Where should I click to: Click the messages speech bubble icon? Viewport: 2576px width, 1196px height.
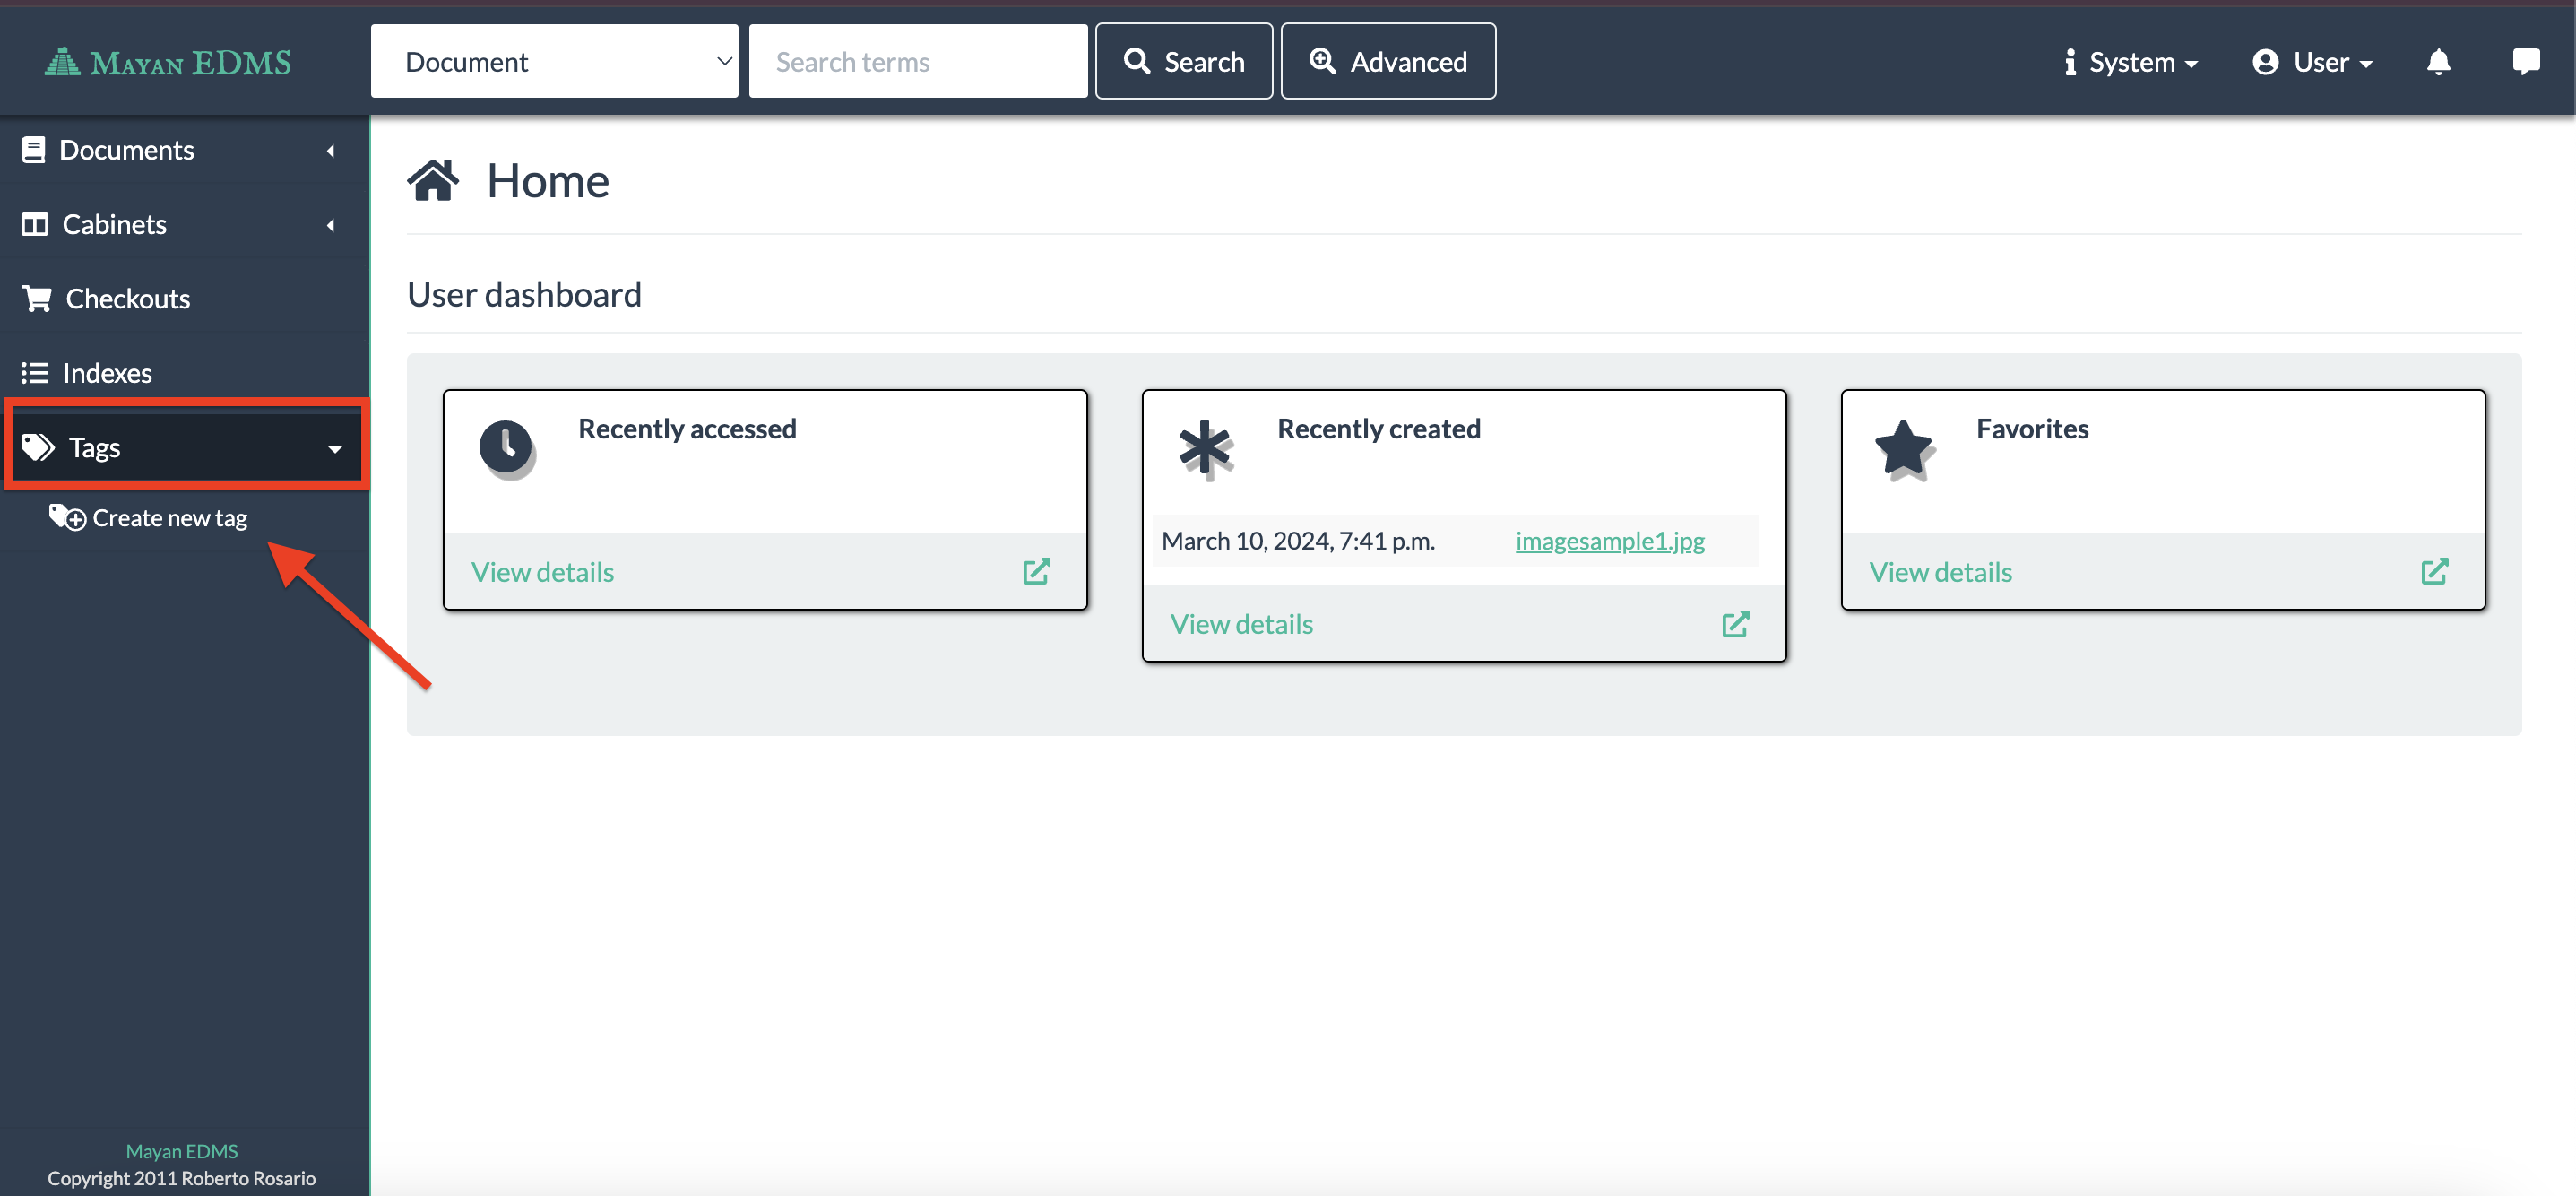(2526, 62)
